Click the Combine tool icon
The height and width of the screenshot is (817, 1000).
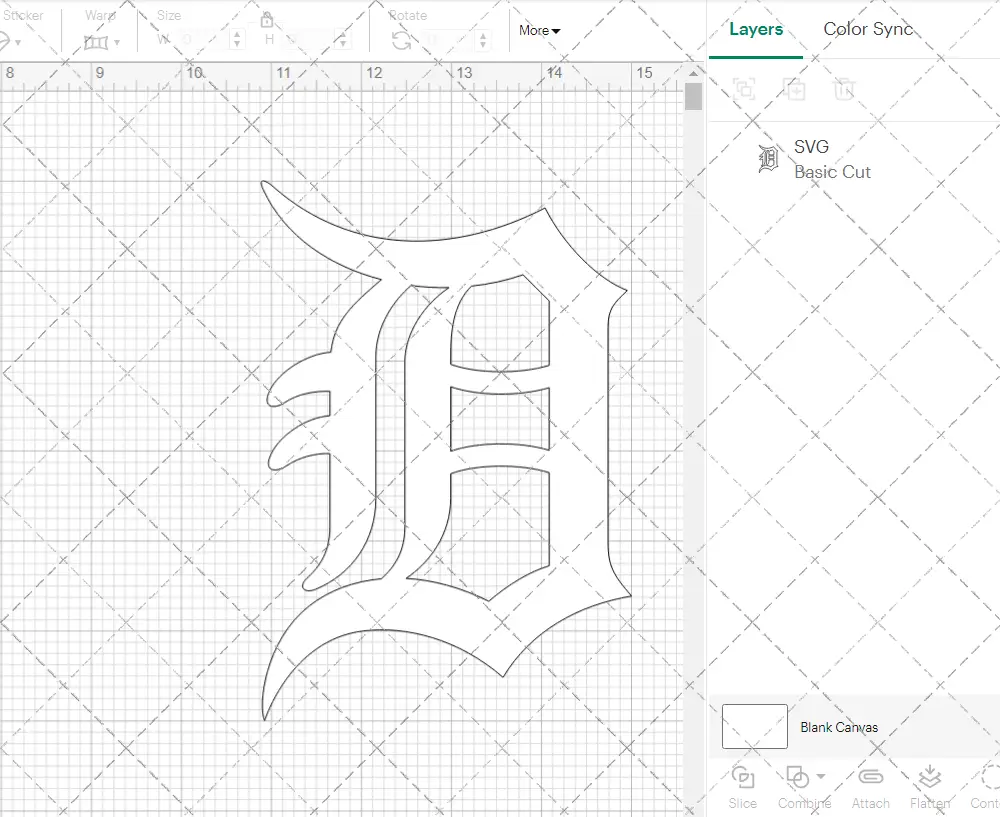click(x=797, y=777)
